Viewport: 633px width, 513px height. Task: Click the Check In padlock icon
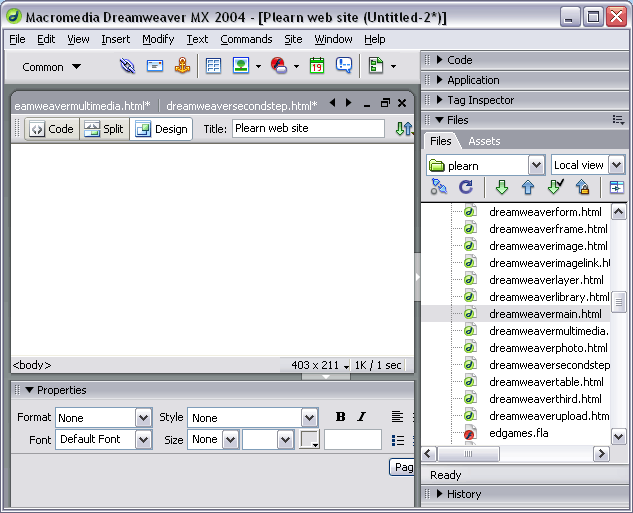pyautogui.click(x=582, y=187)
